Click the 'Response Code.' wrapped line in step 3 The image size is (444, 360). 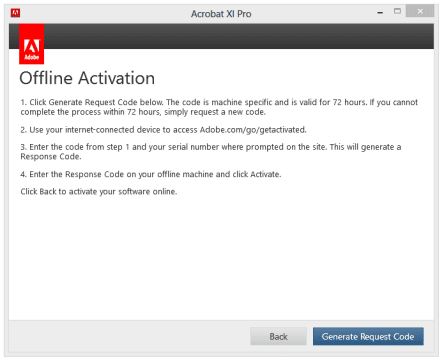(51, 157)
